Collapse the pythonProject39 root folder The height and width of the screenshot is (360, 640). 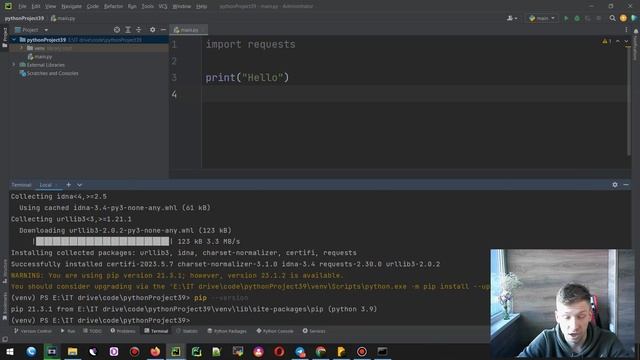[x=14, y=40]
